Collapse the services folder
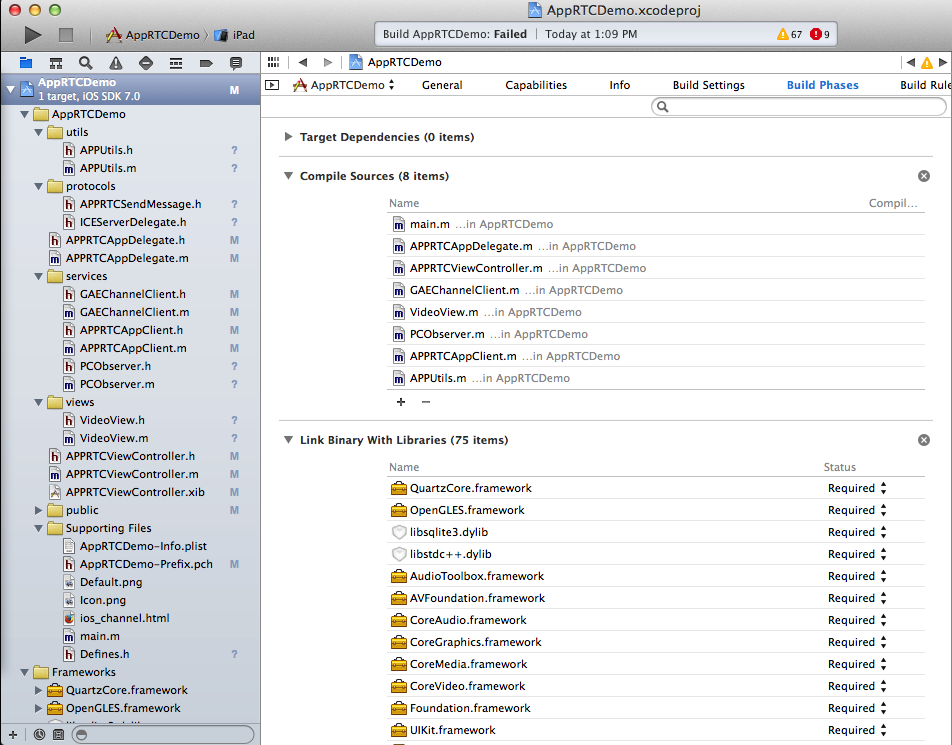Image resolution: width=952 pixels, height=745 pixels. (39, 276)
